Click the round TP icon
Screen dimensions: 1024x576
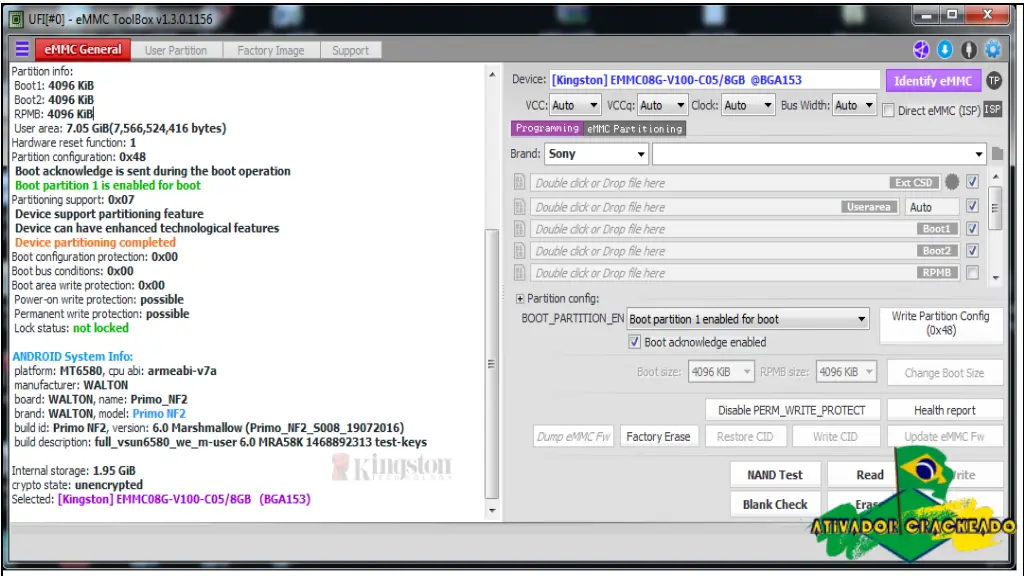click(994, 80)
